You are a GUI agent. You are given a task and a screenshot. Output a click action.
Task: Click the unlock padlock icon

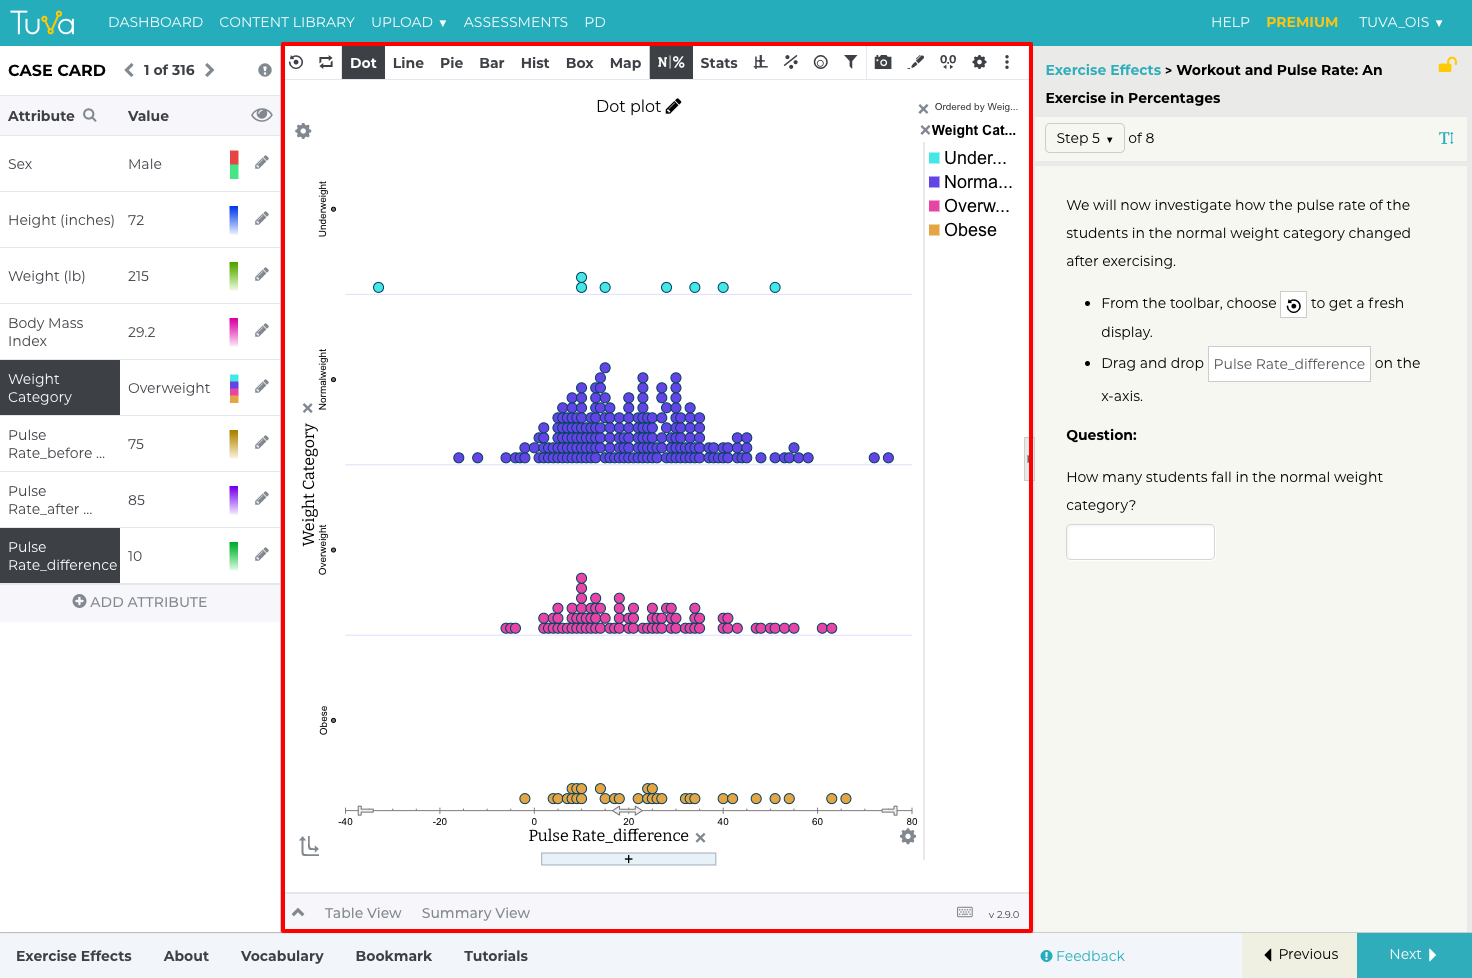(1447, 66)
